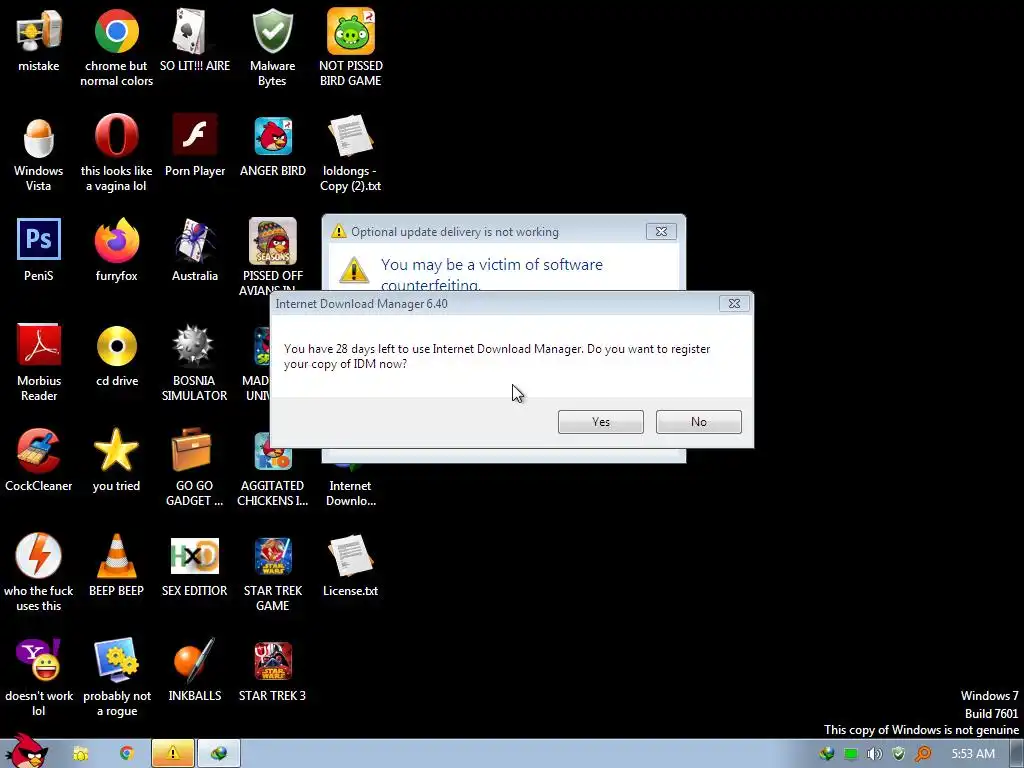1024x768 pixels.
Task: Select the License.txt file icon
Action: [351, 566]
